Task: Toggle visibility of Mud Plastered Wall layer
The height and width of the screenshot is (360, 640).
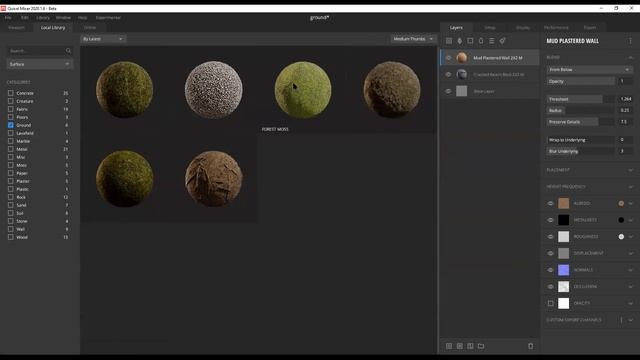Action: tap(449, 58)
